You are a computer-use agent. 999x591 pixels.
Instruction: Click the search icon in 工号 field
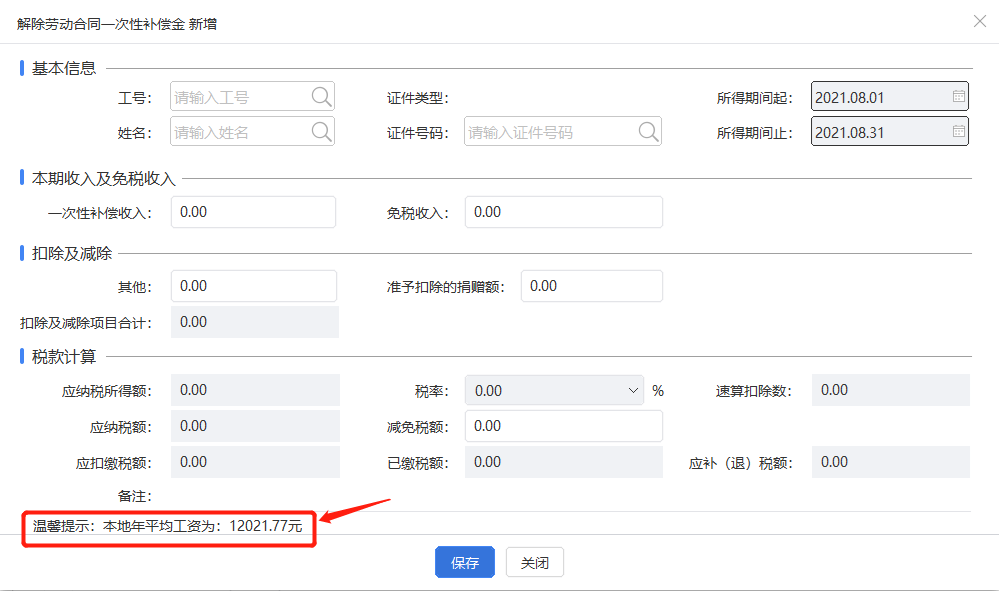point(321,97)
